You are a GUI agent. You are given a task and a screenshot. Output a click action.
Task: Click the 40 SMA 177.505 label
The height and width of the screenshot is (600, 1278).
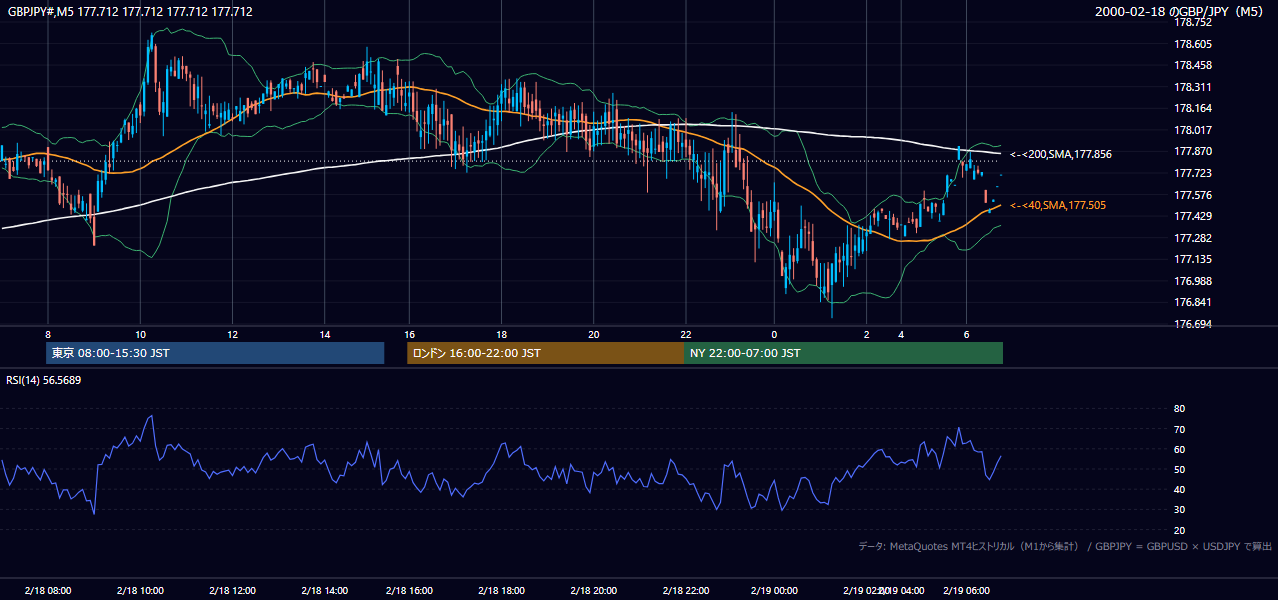1057,205
